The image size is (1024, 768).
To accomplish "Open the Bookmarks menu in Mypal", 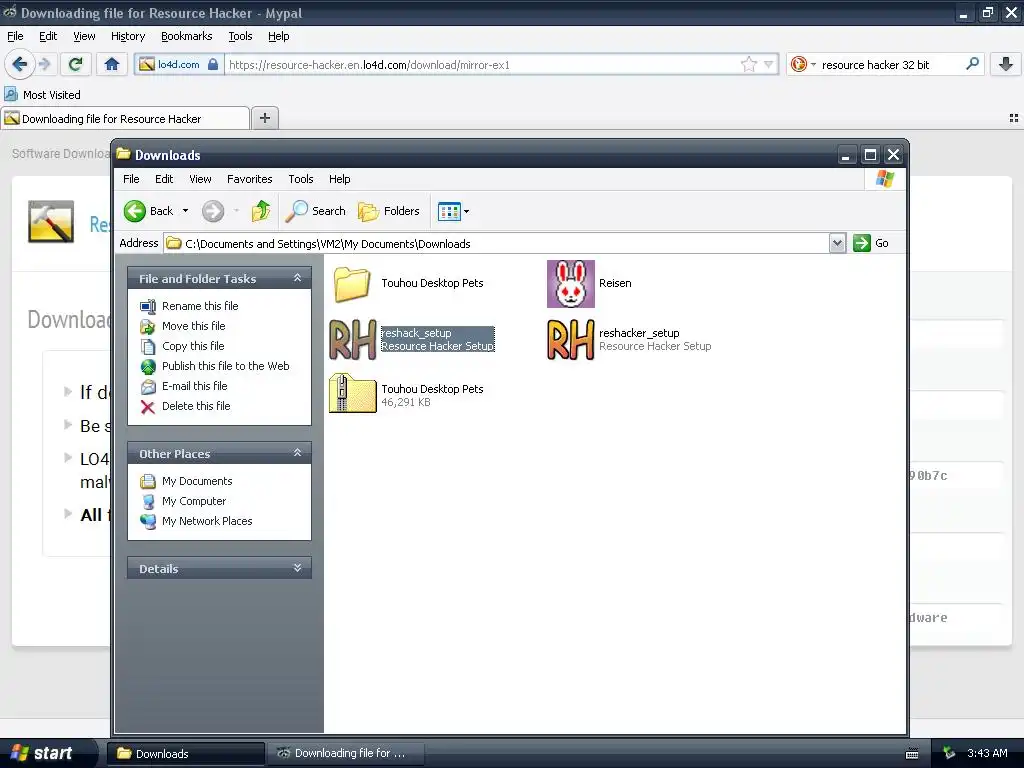I will coord(187,36).
